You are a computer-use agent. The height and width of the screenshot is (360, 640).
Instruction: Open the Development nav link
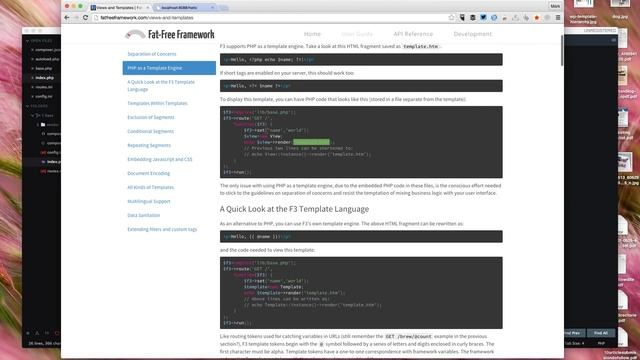click(473, 34)
